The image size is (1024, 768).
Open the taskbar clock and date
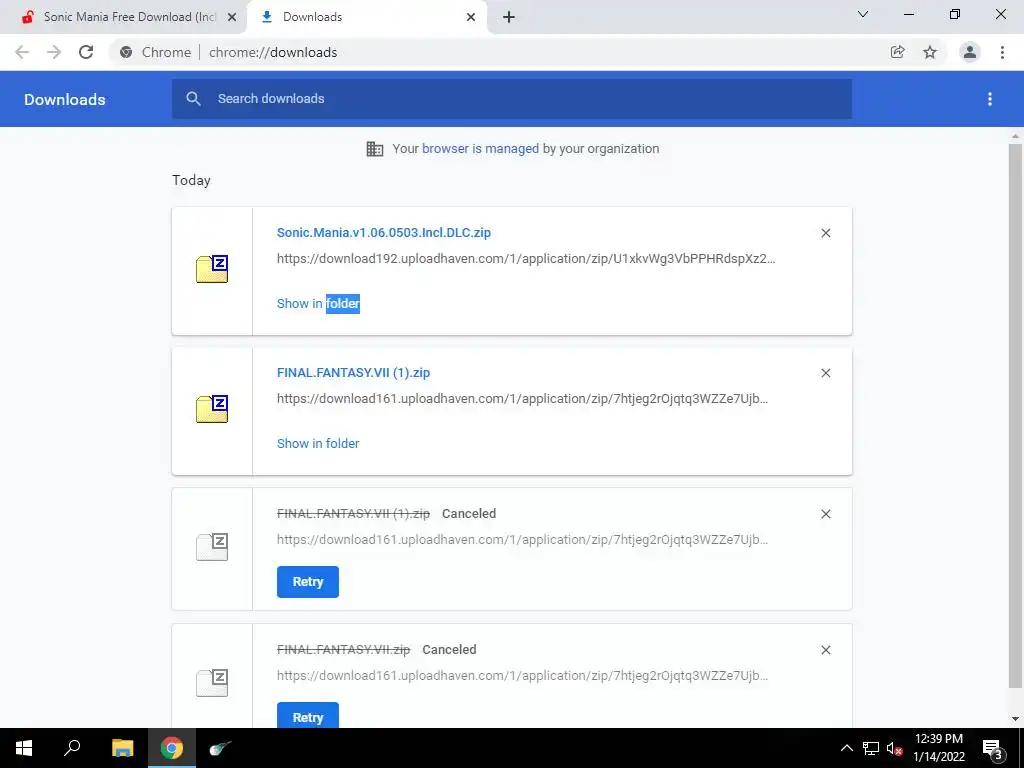click(x=938, y=748)
